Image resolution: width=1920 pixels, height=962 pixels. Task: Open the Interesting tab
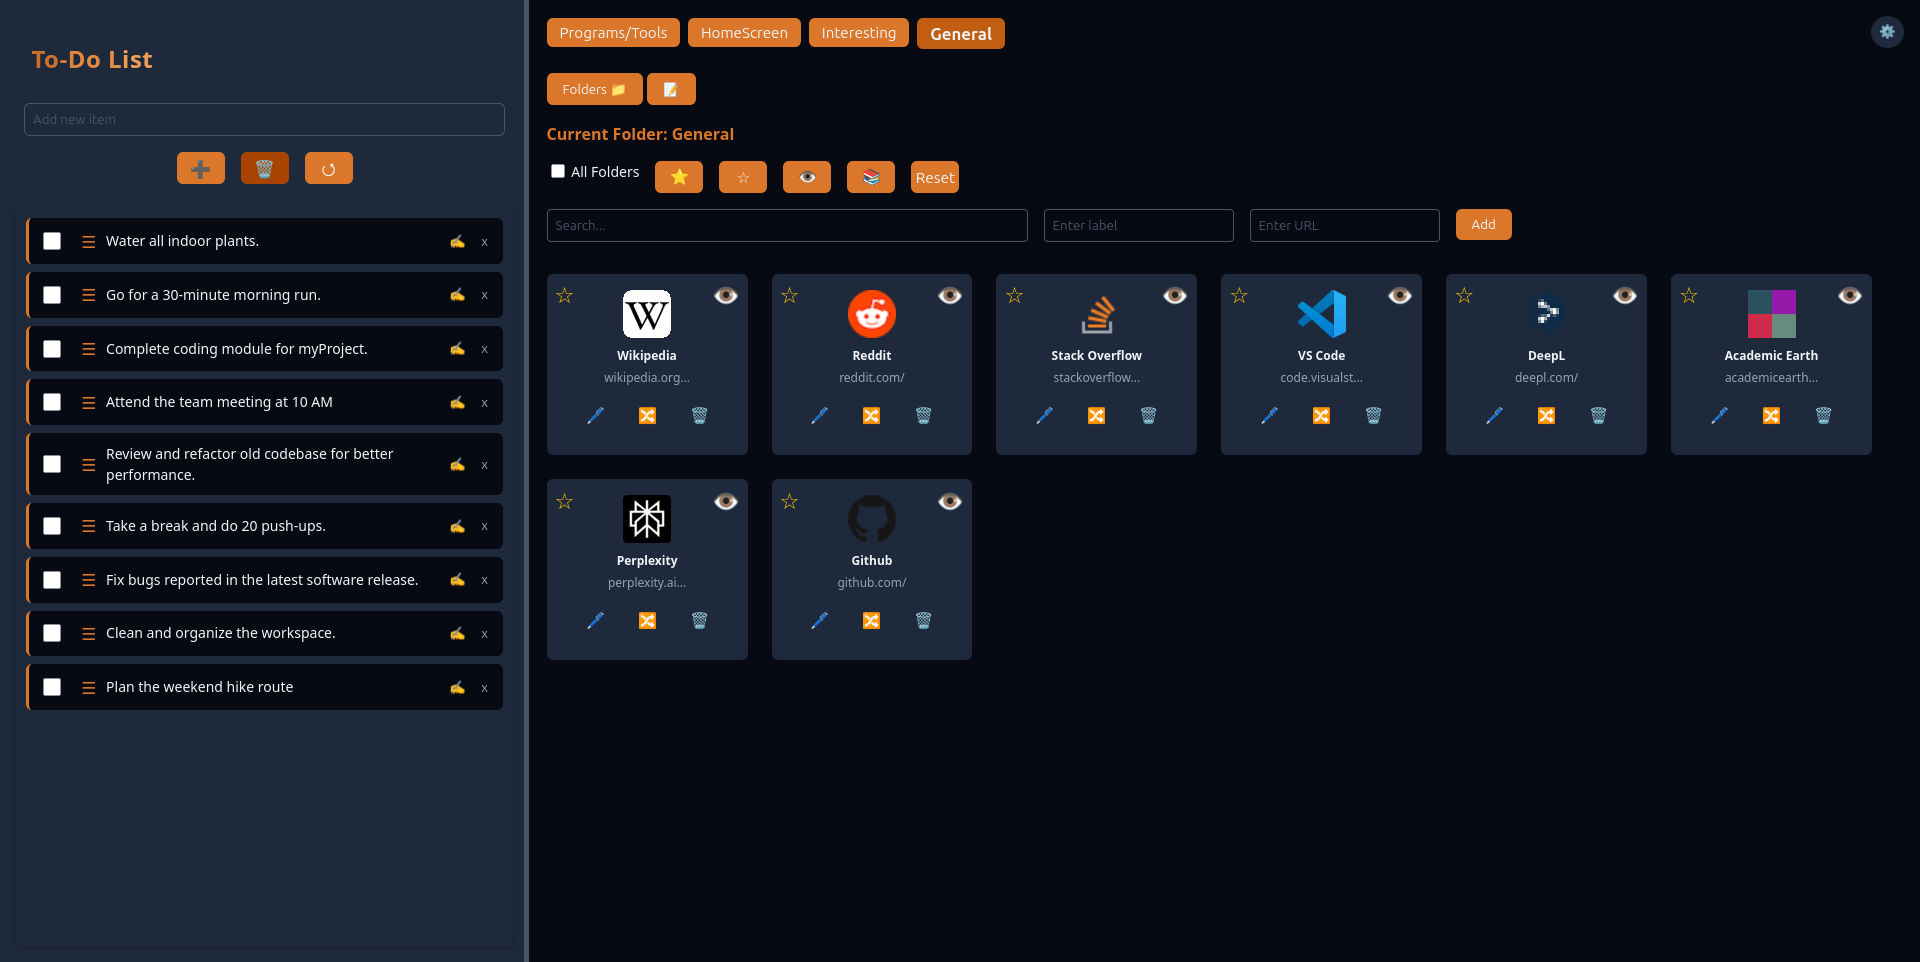pos(858,33)
